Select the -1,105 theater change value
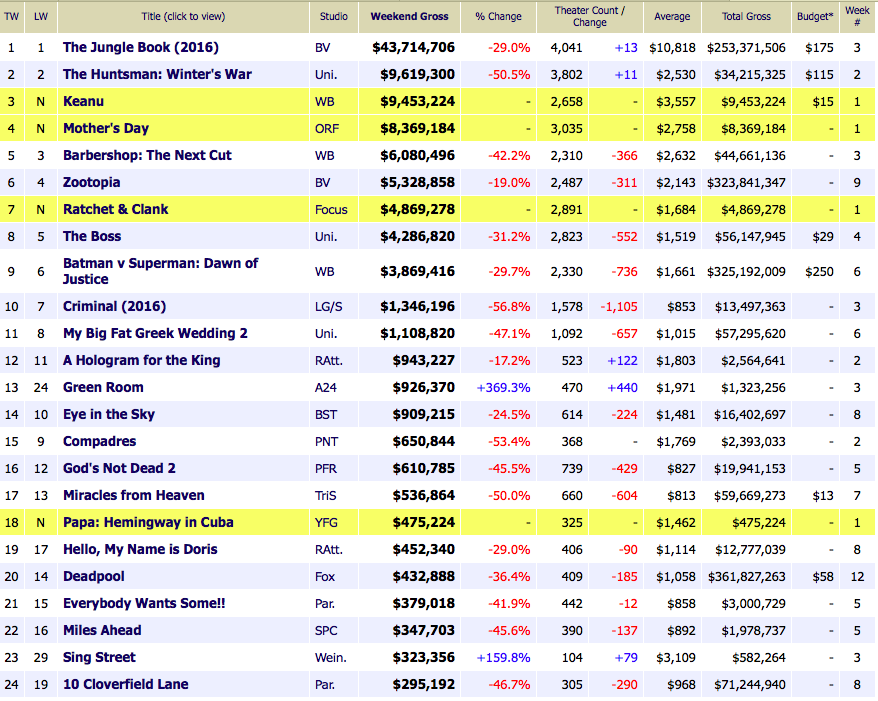Viewport: 878px width, 701px height. coord(619,307)
